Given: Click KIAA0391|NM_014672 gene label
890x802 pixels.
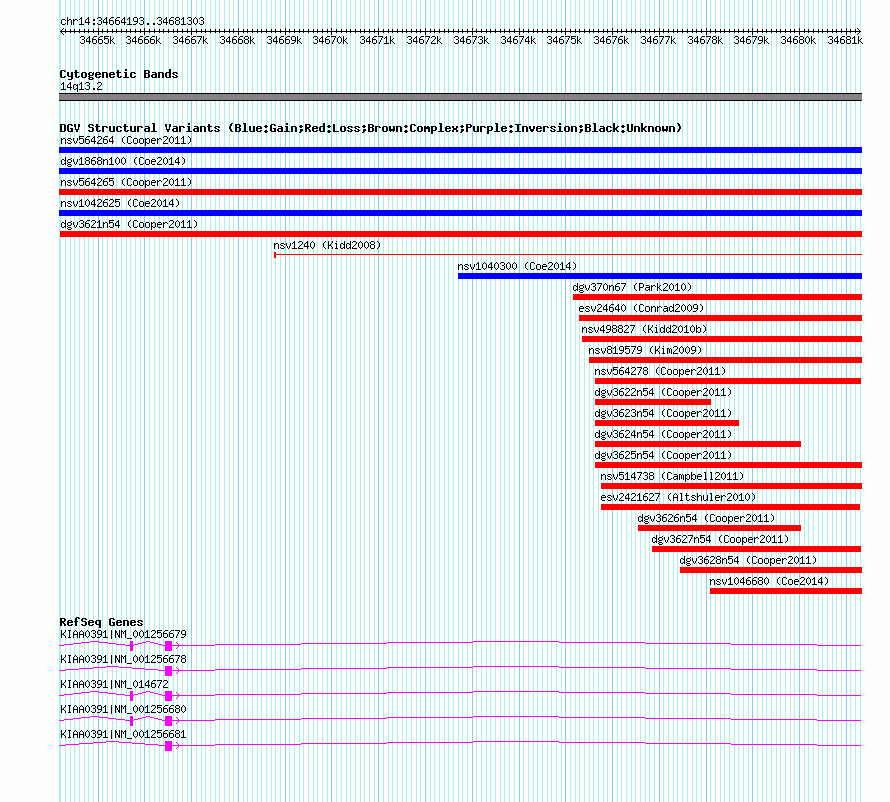Looking at the screenshot, I should click(x=114, y=684).
